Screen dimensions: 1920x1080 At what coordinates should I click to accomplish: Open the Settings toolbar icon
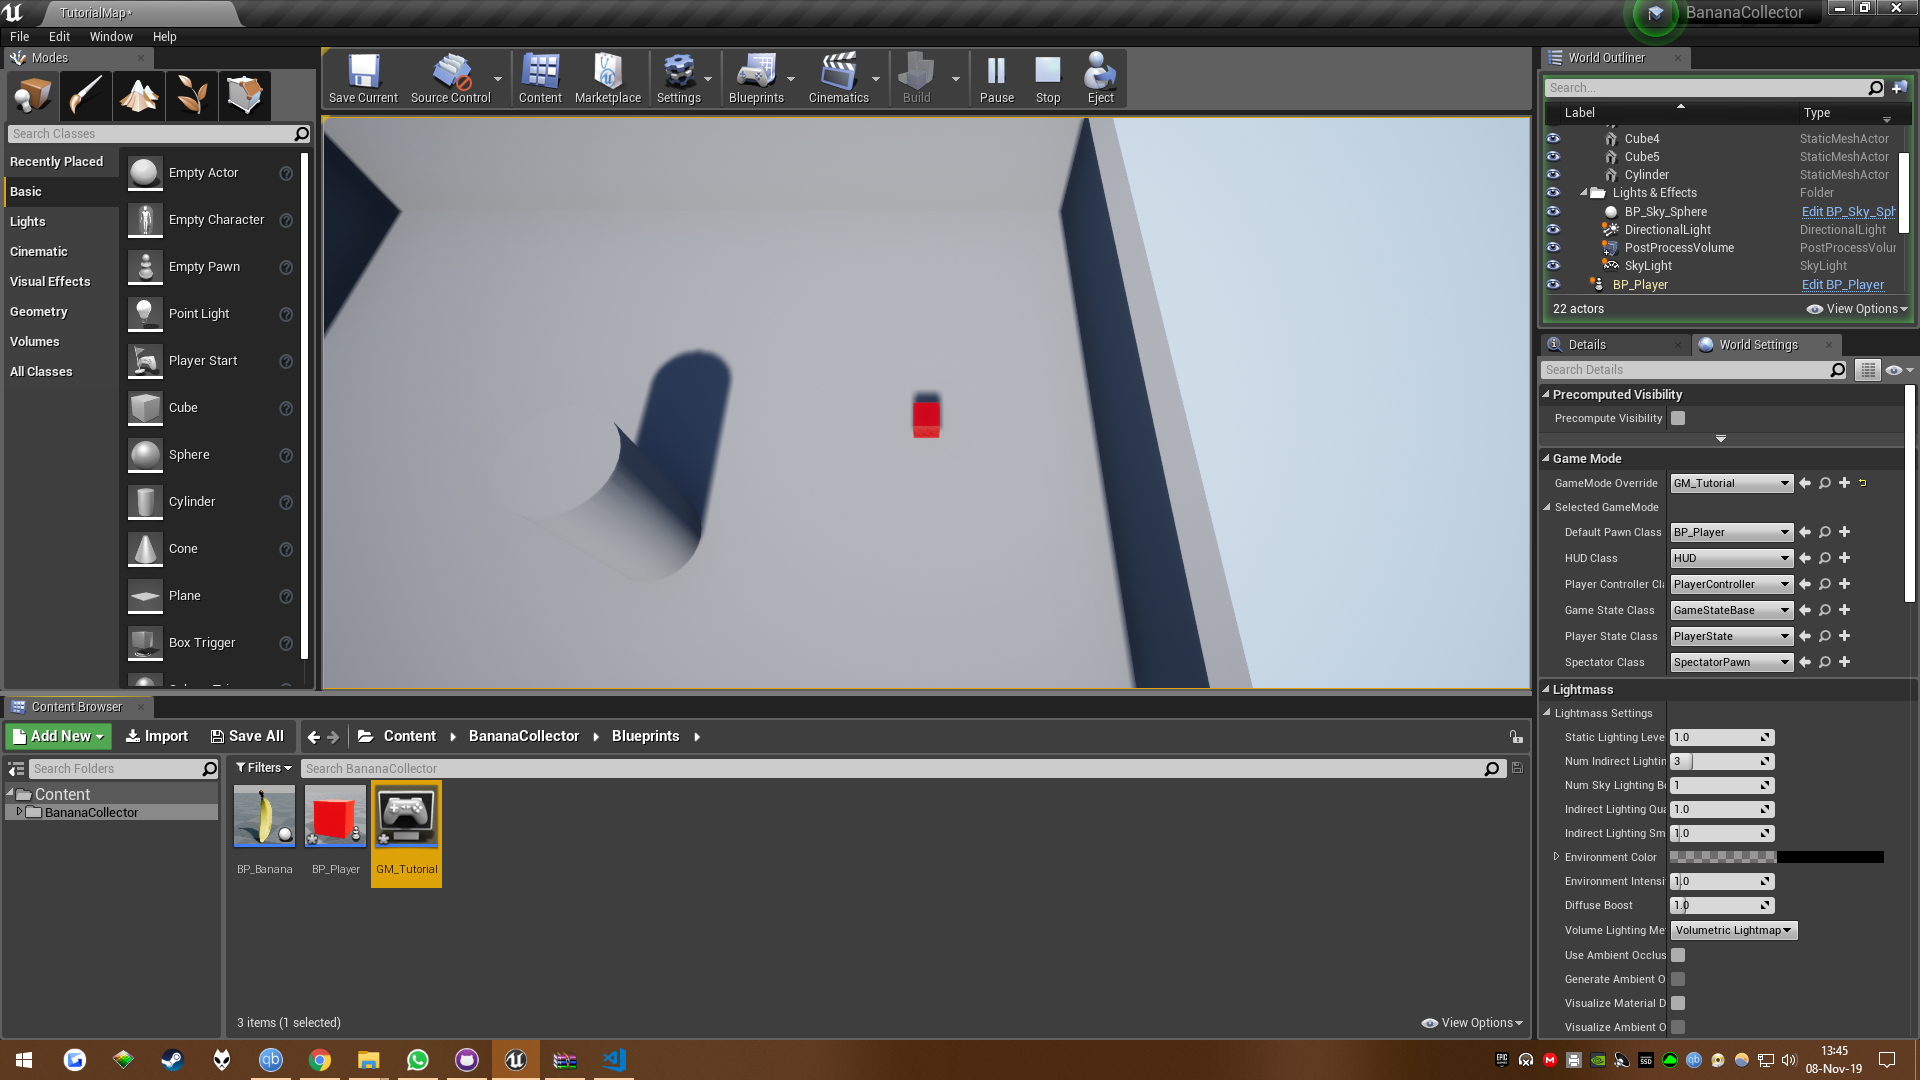point(679,78)
